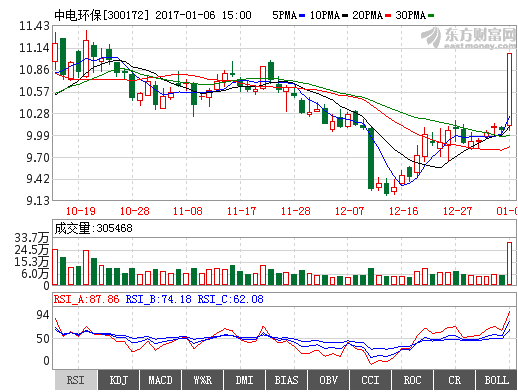Viewport: 518px width, 392px height.
Task: Switch to the CR indicator tab
Action: pos(455,380)
